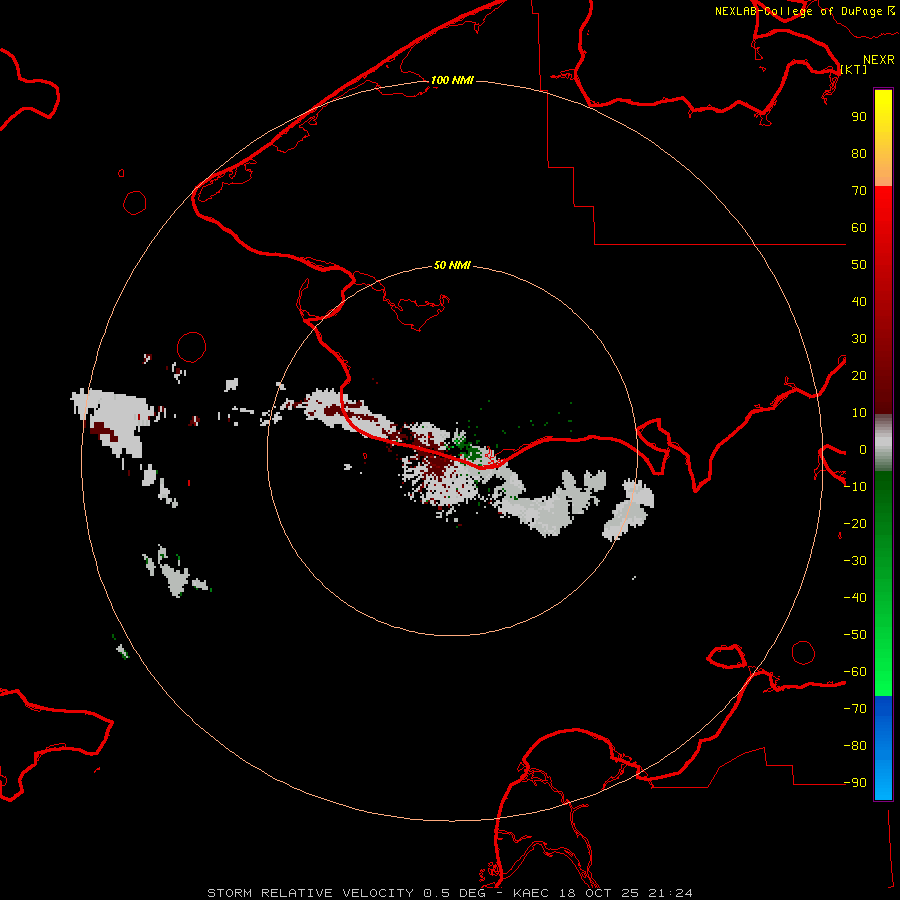900x900 pixels.
Task: Click the 100 NMI range ring label
Action: pyautogui.click(x=452, y=80)
